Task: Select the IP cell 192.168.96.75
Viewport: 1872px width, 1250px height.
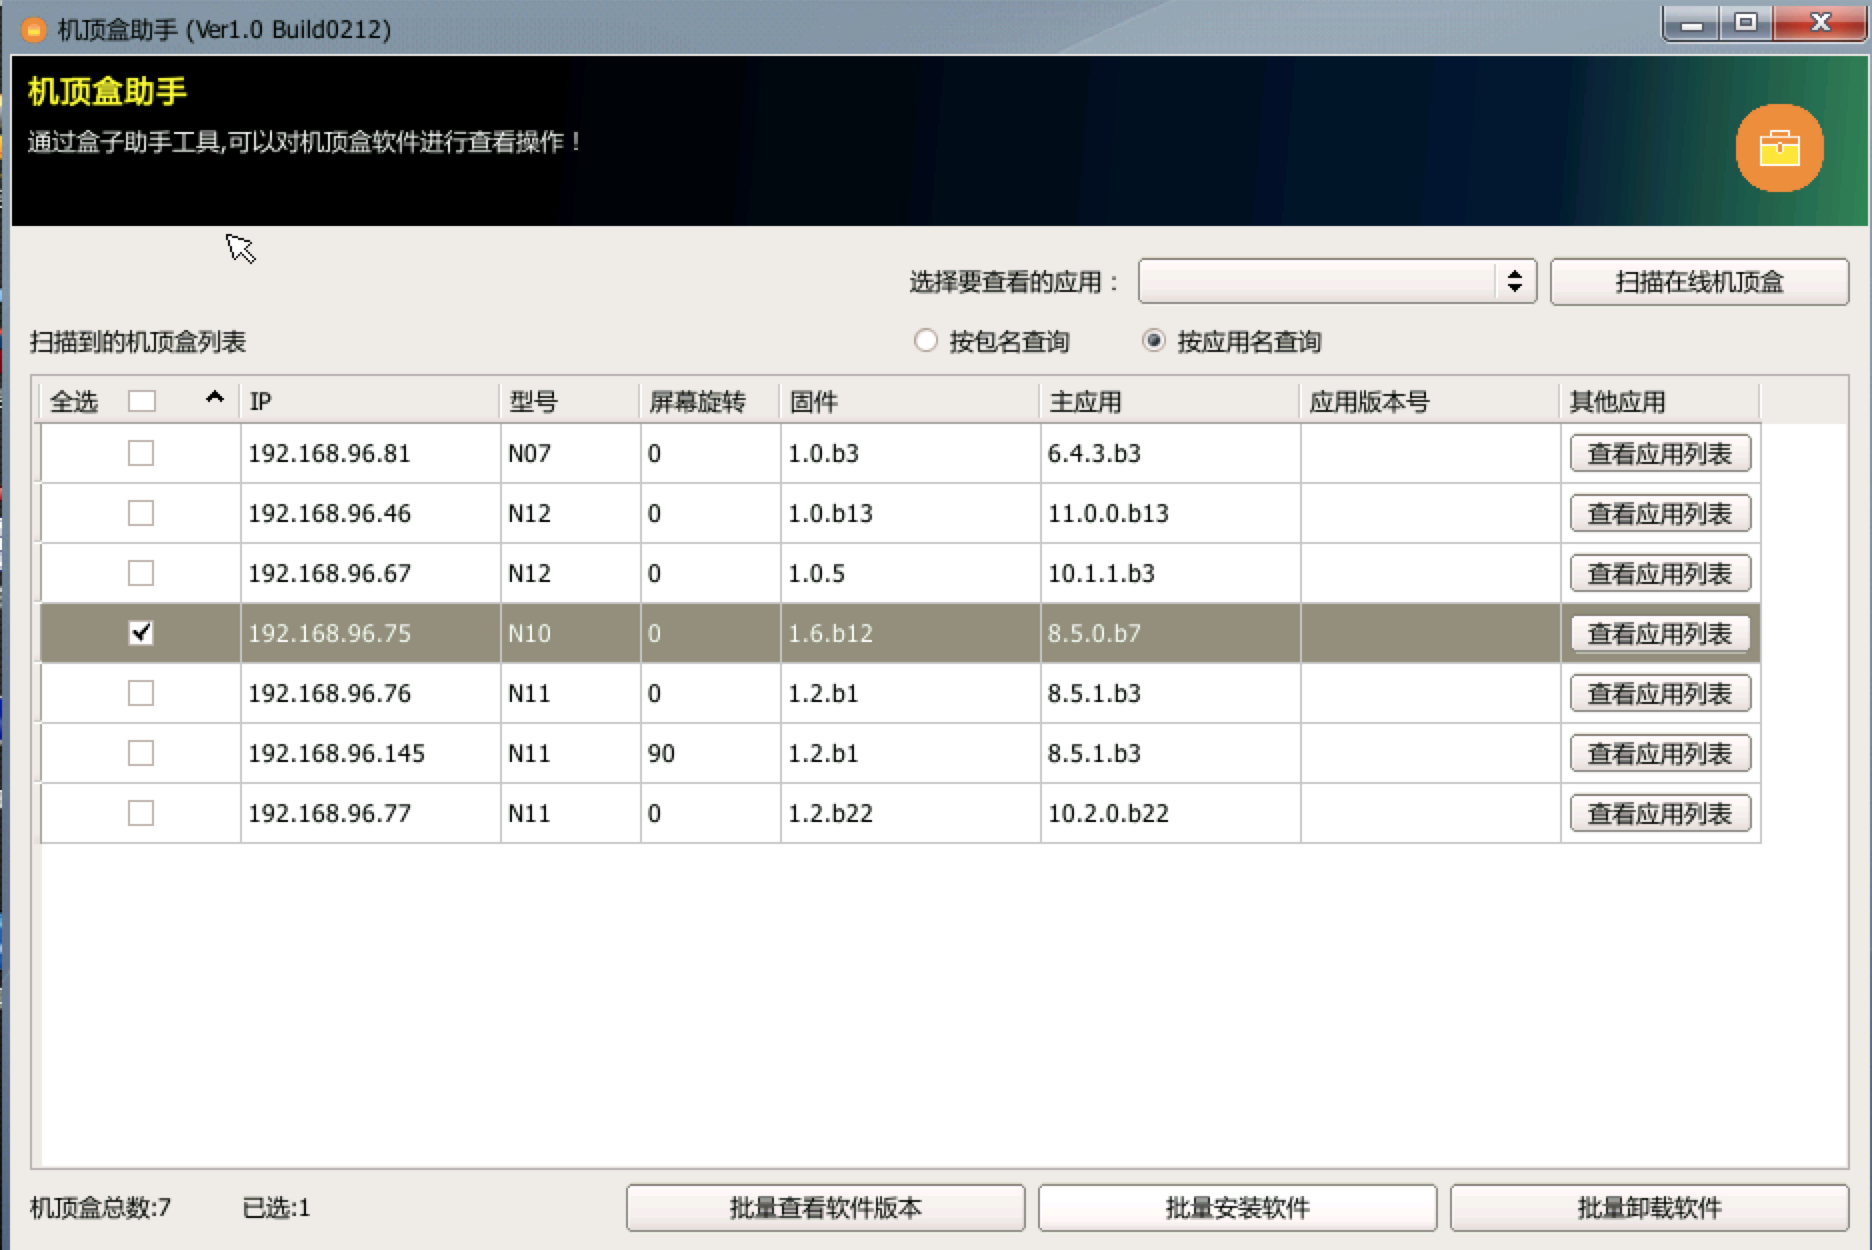Action: (x=370, y=633)
